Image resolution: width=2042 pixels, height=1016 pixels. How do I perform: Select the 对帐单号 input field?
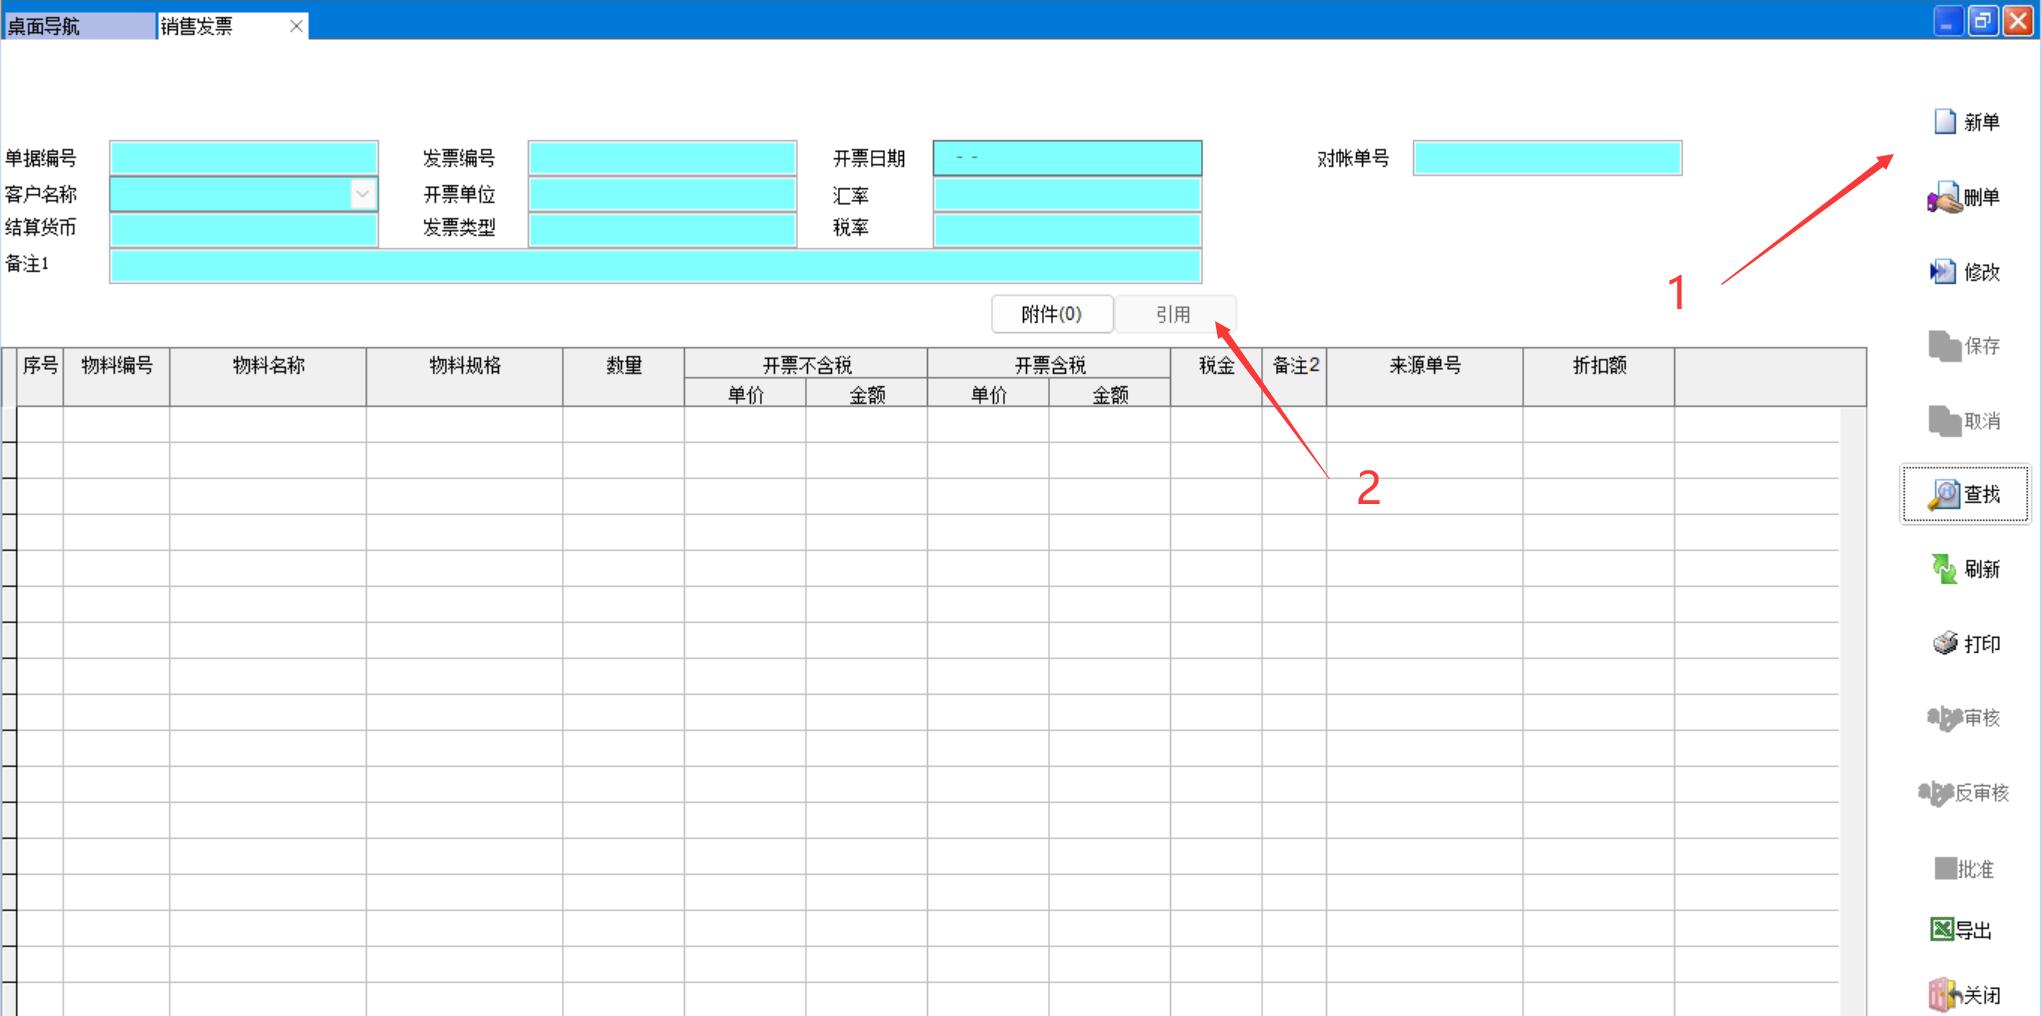point(1546,158)
